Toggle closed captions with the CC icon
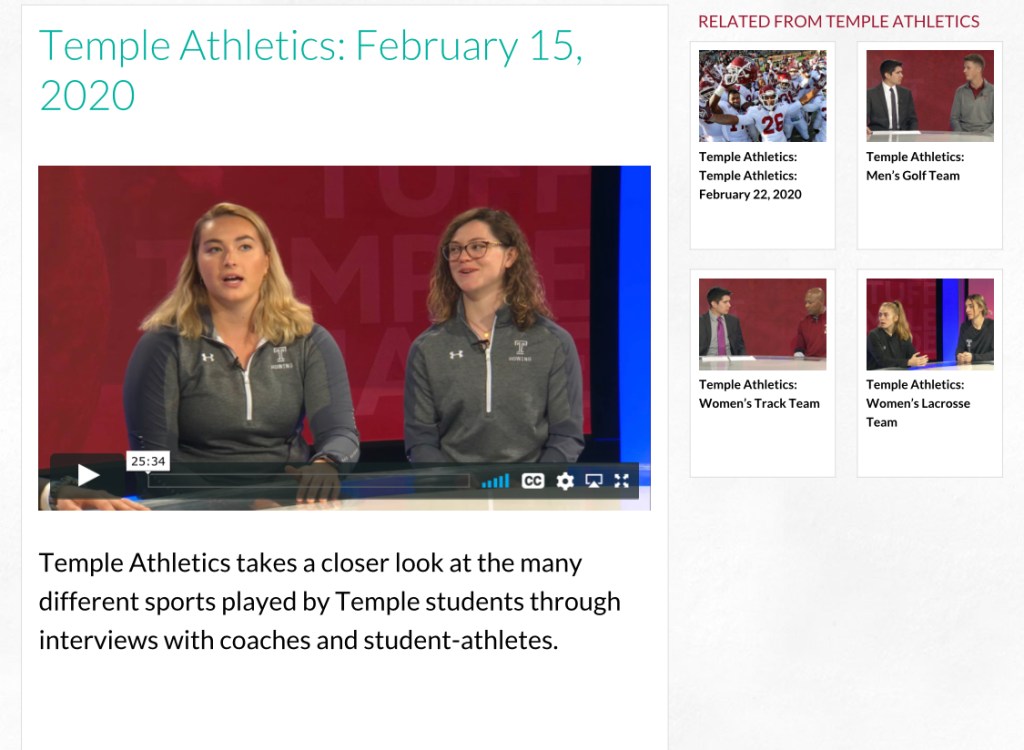The height and width of the screenshot is (750, 1024). (535, 481)
